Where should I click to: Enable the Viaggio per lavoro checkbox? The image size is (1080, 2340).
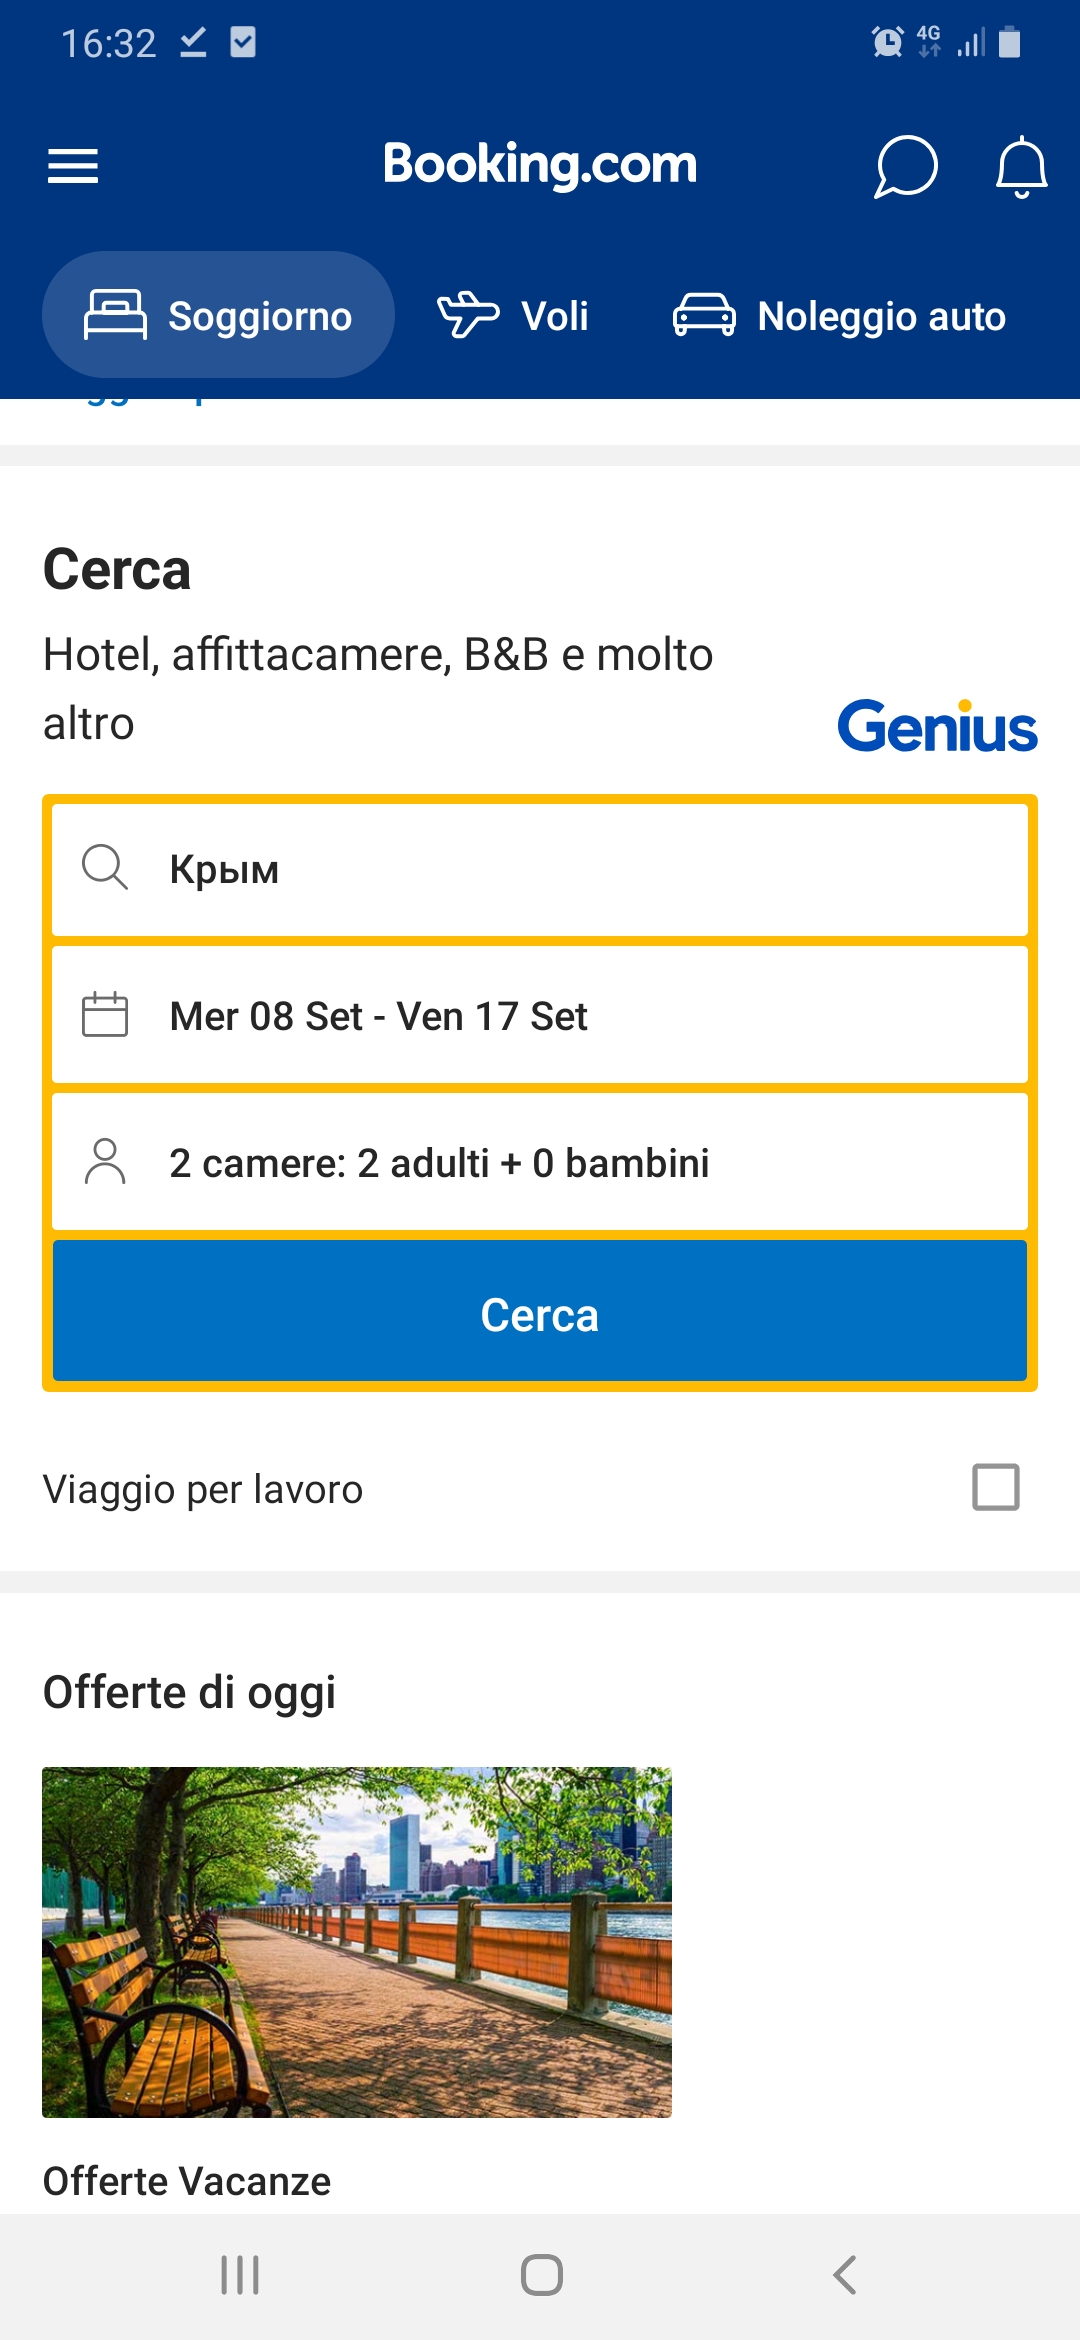995,1487
